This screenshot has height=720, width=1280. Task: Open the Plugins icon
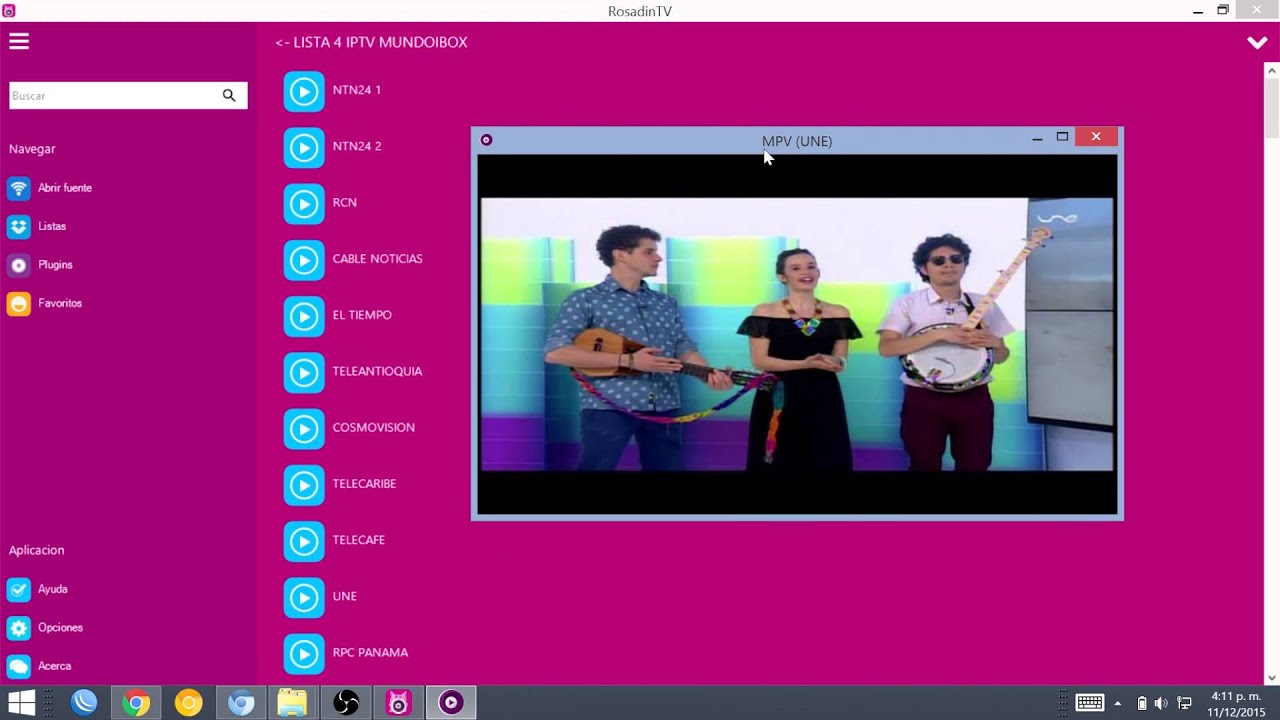pos(19,265)
